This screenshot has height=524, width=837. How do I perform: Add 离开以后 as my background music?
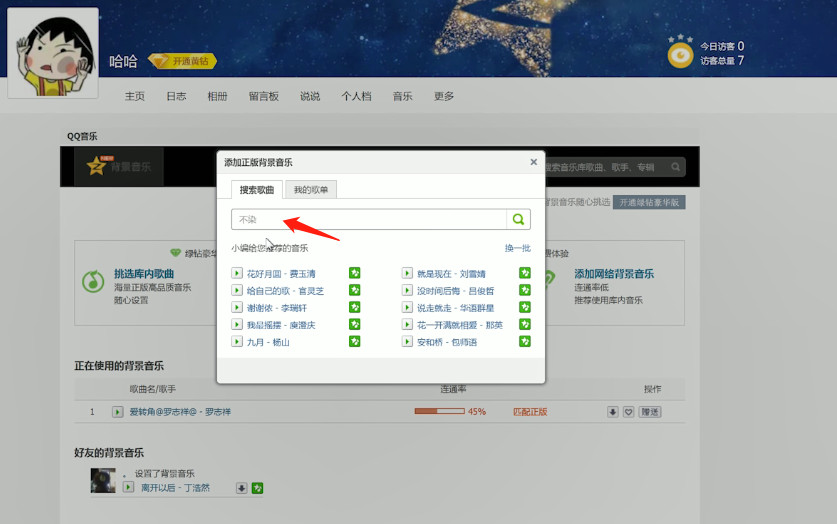257,488
